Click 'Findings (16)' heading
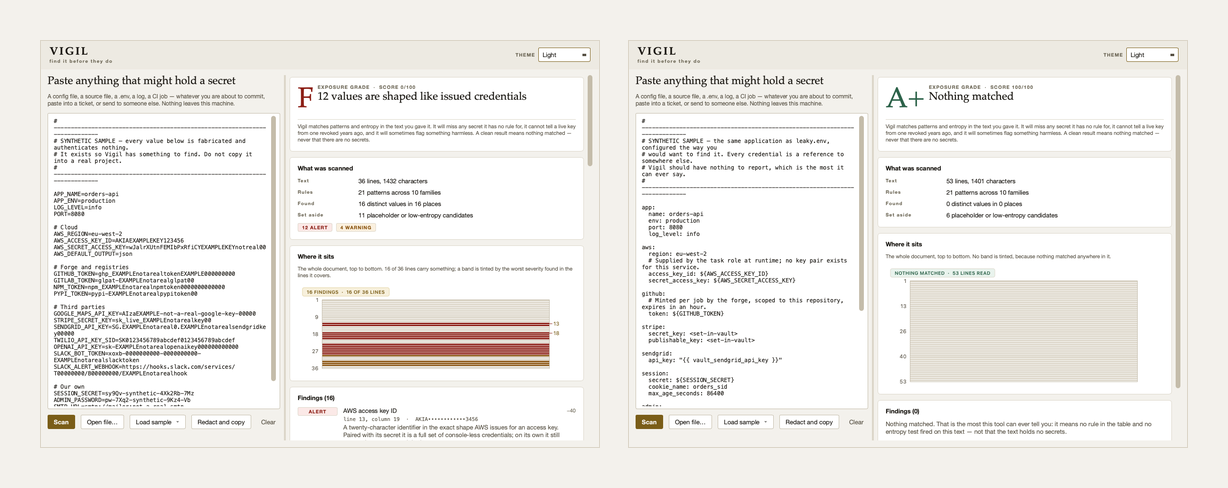 click(316, 397)
